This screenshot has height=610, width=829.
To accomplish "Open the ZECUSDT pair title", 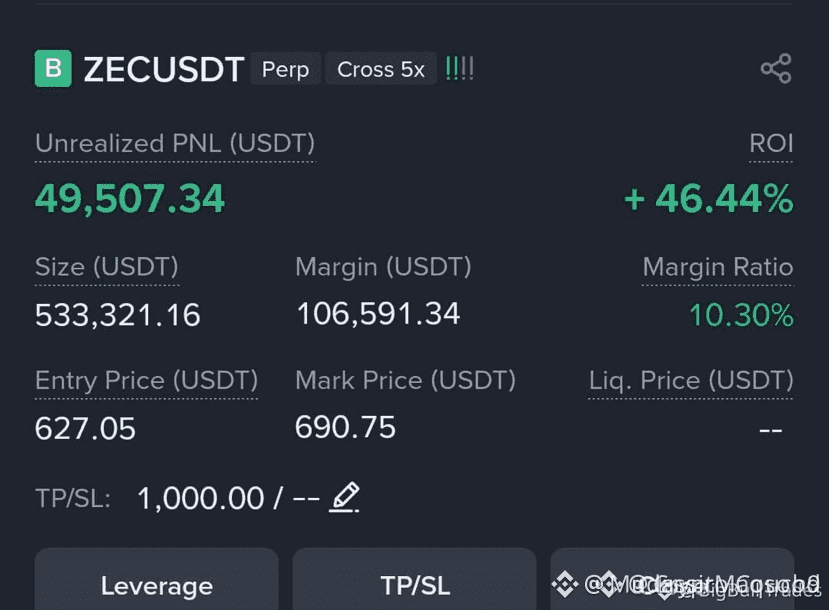I will (x=164, y=69).
